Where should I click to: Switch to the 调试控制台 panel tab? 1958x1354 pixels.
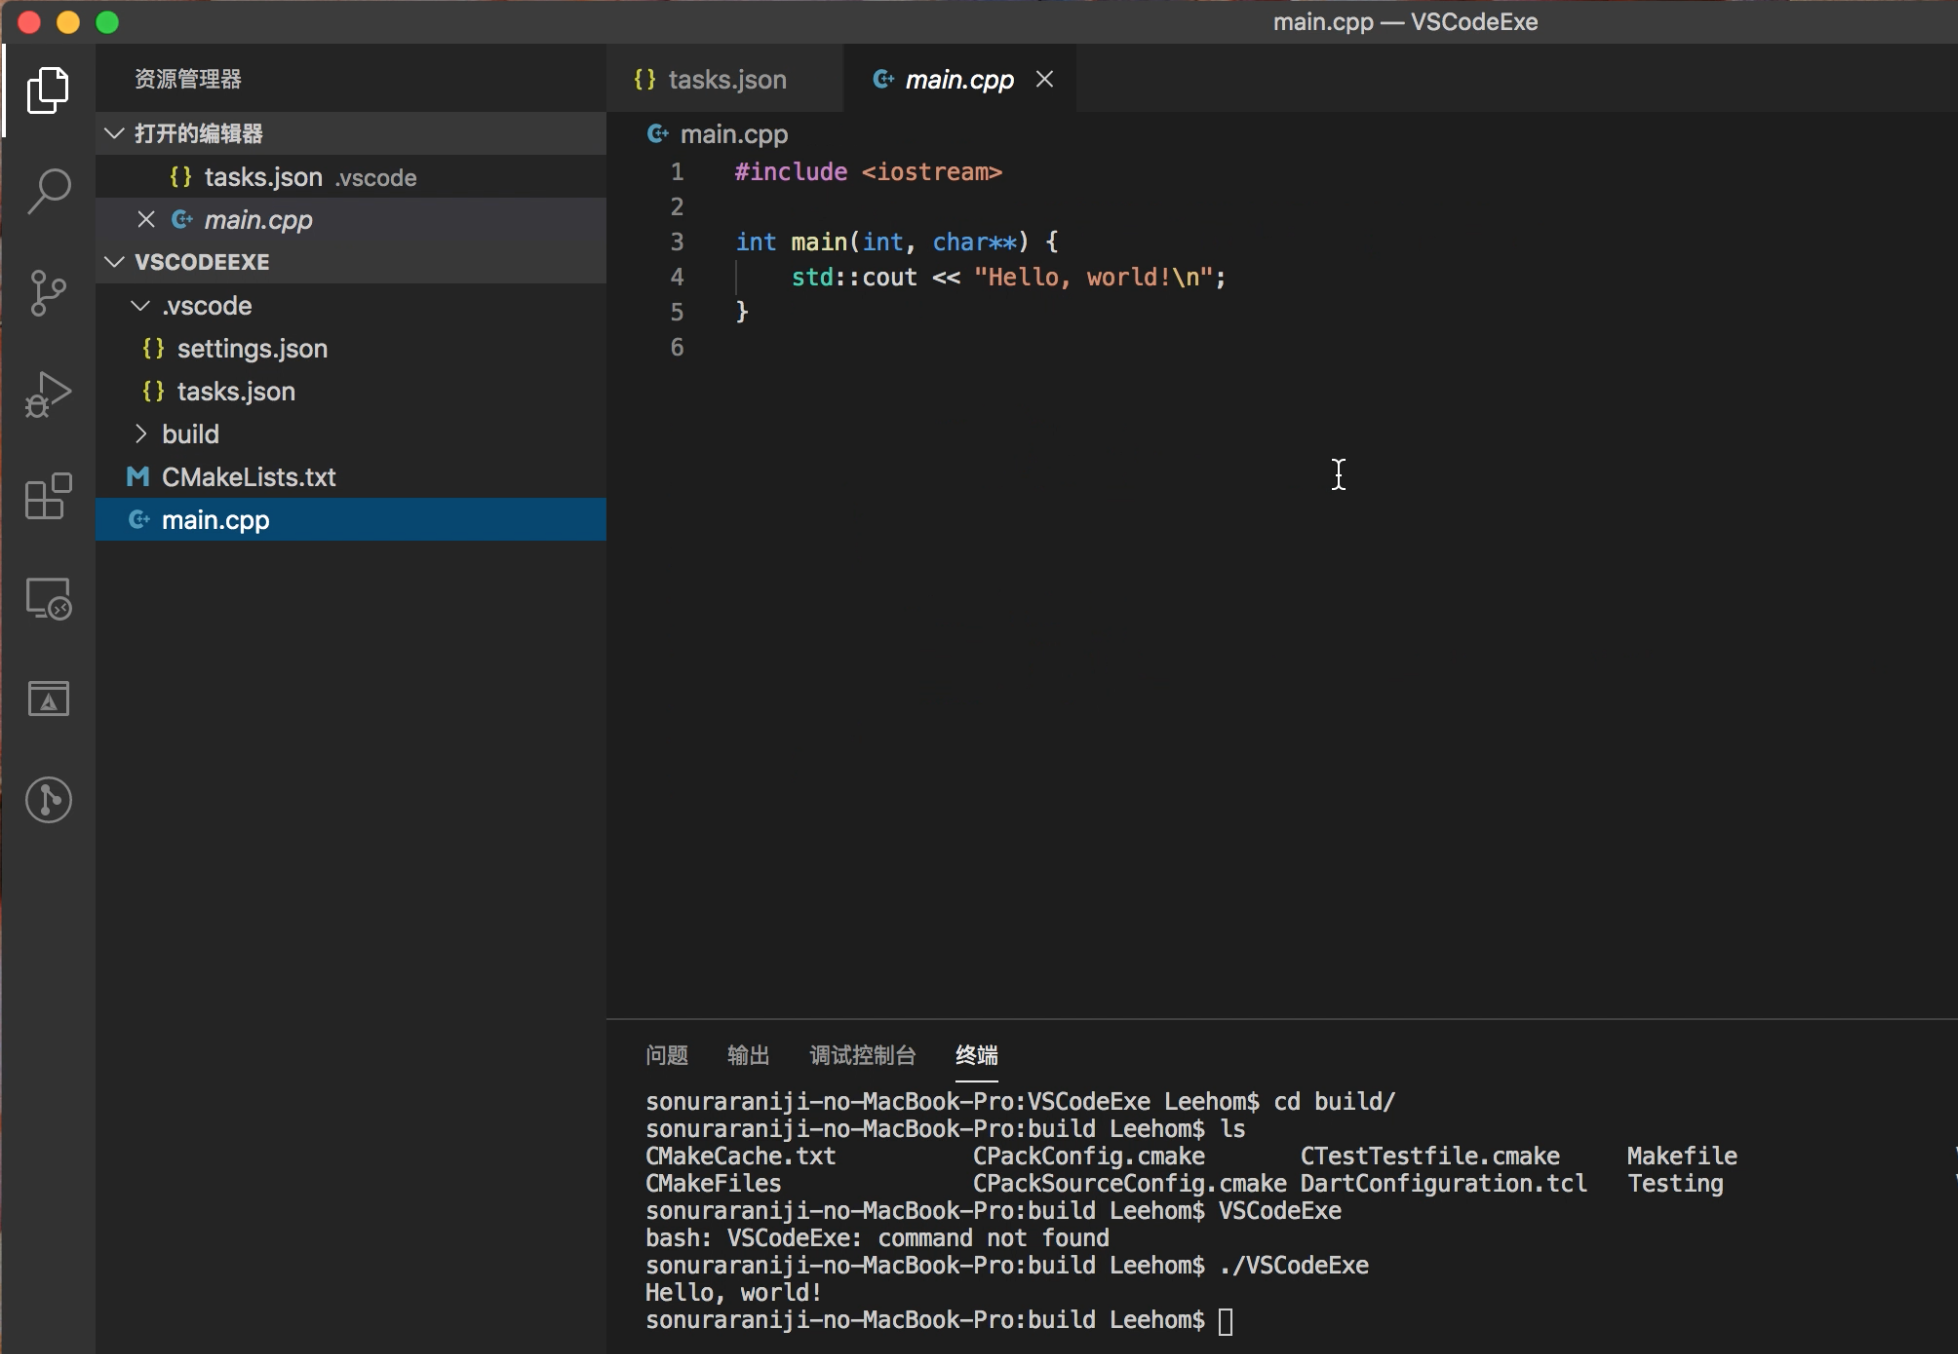pyautogui.click(x=862, y=1055)
